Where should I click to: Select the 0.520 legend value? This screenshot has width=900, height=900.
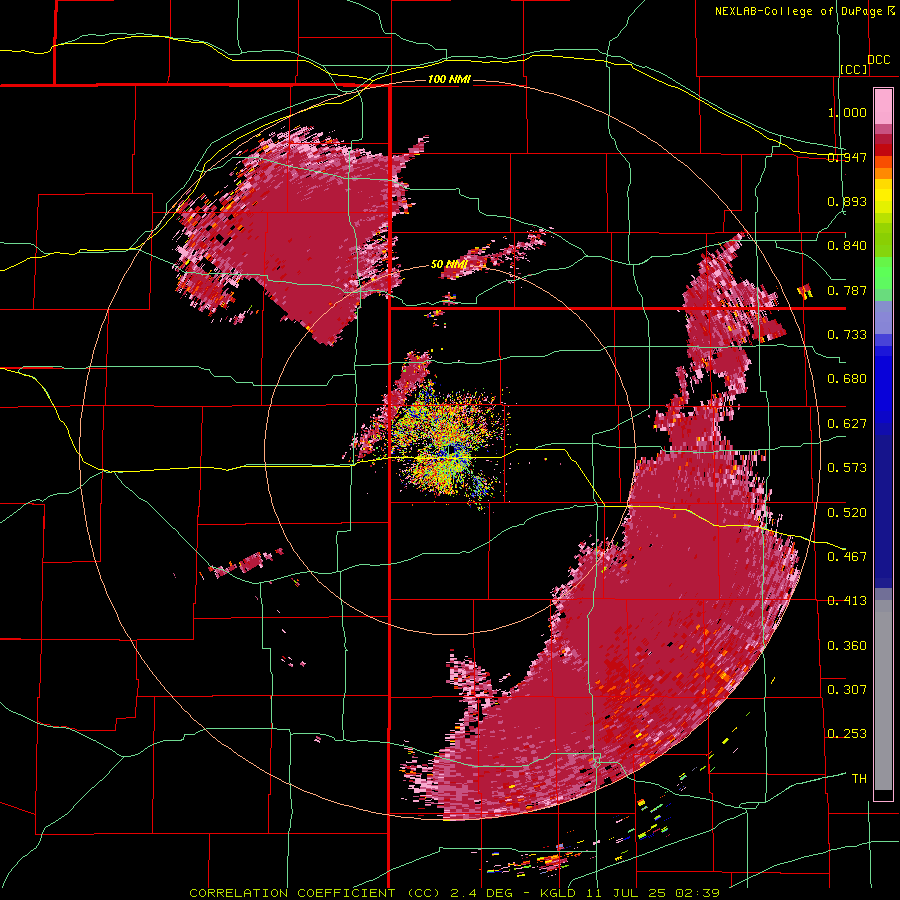pos(847,512)
